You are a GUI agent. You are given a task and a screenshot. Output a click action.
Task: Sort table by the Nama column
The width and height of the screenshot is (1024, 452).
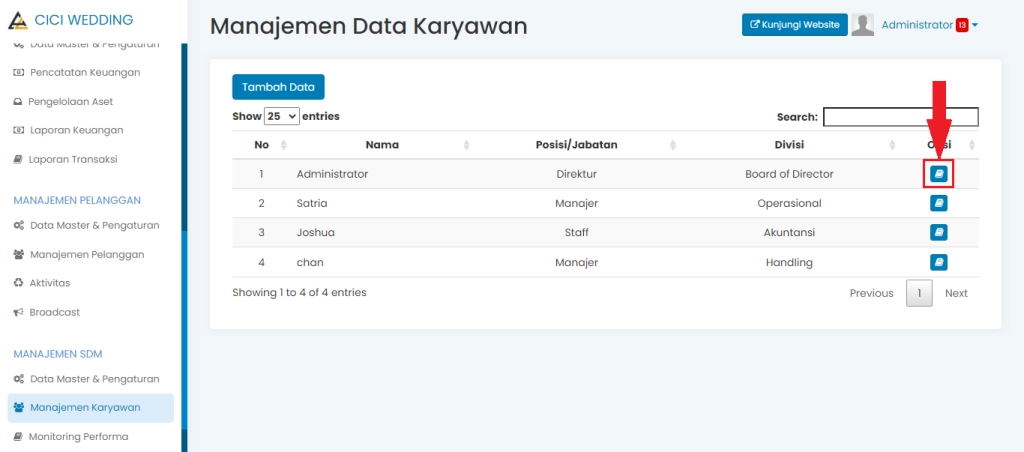pyautogui.click(x=382, y=145)
